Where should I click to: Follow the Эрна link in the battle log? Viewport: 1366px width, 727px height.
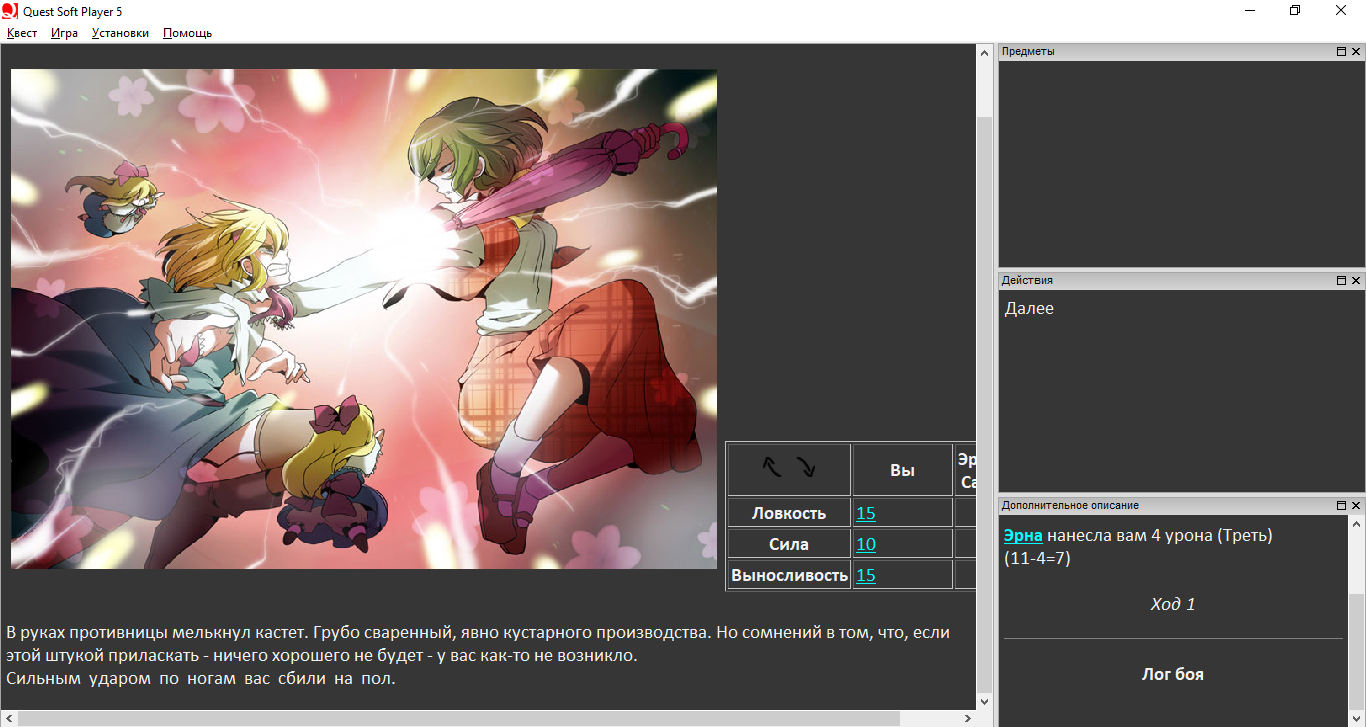pyautogui.click(x=1023, y=536)
